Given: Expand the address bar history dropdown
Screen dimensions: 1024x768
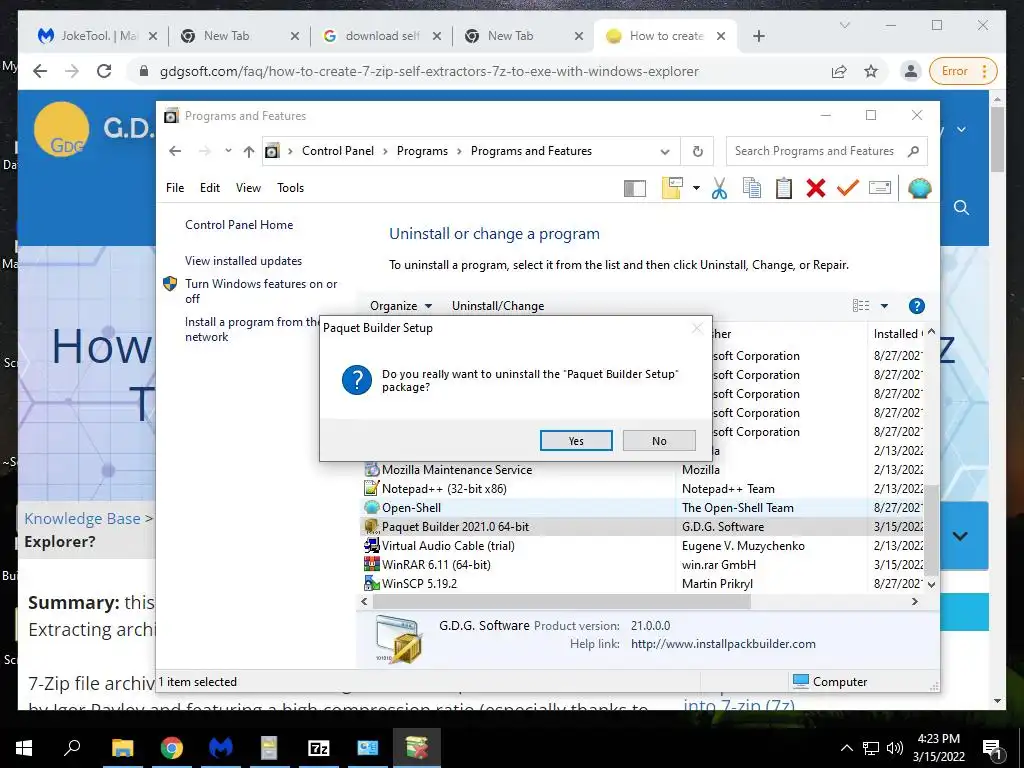Looking at the screenshot, I should coord(665,152).
